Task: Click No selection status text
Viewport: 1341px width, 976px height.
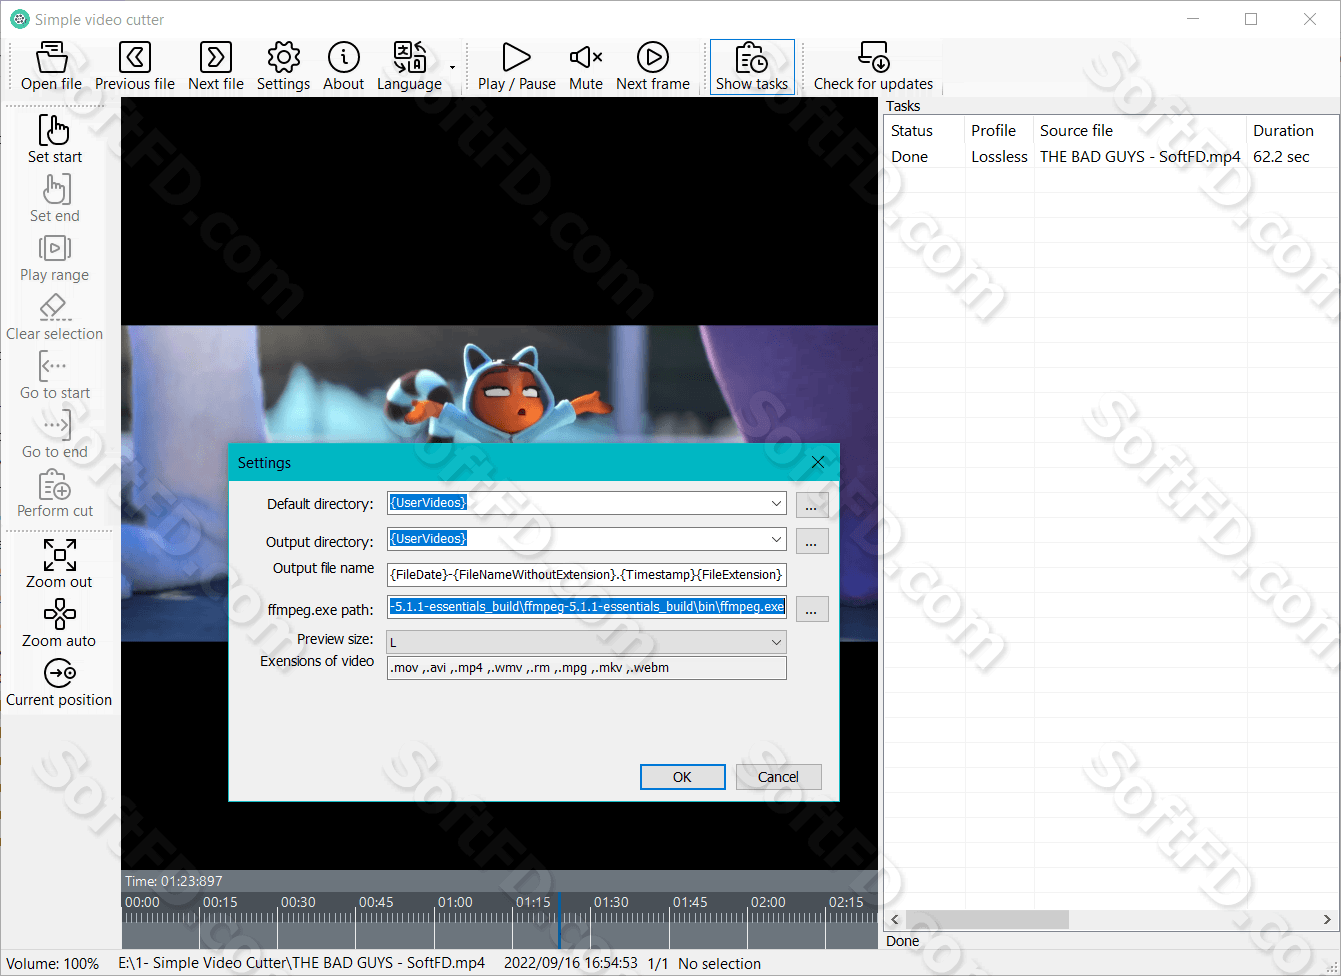Action: [x=719, y=964]
